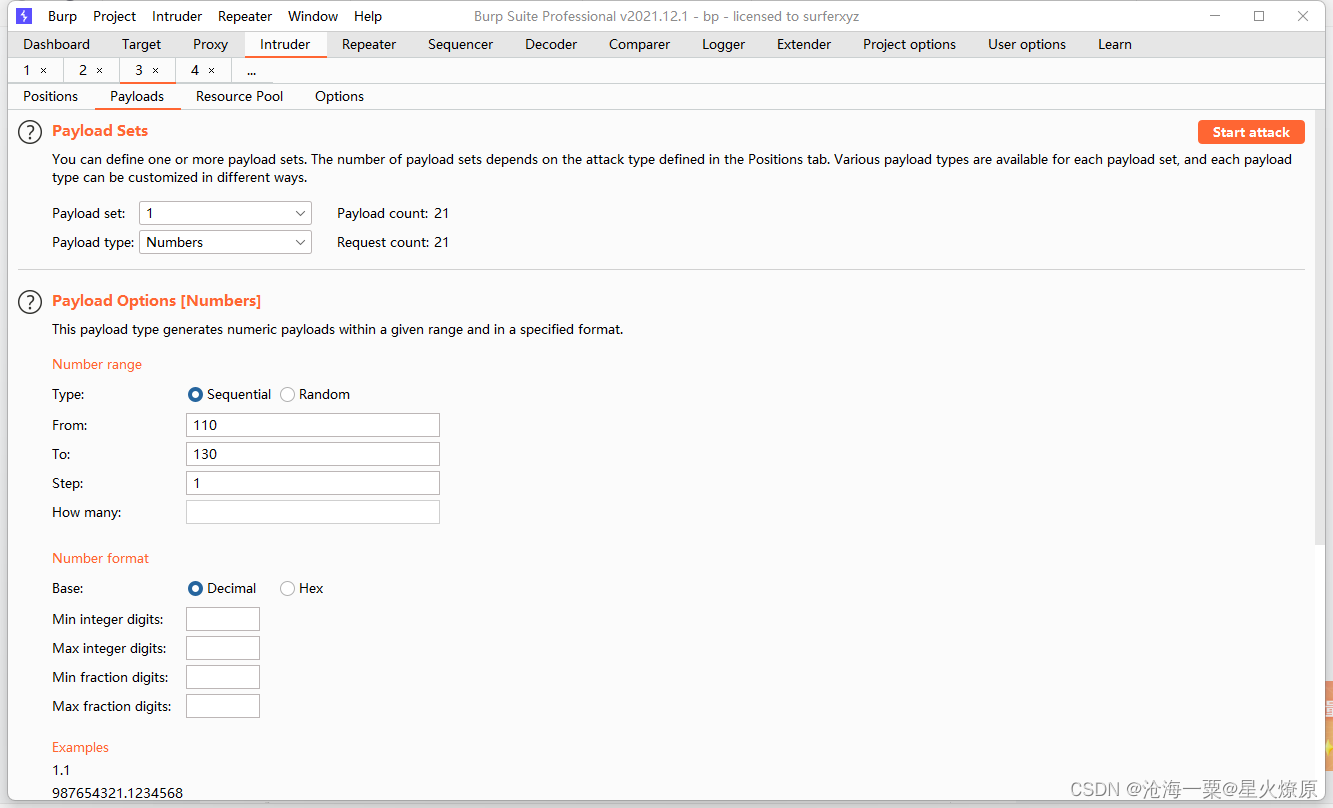Switch to the Sequencer tab
This screenshot has width=1333, height=808.
(x=460, y=44)
